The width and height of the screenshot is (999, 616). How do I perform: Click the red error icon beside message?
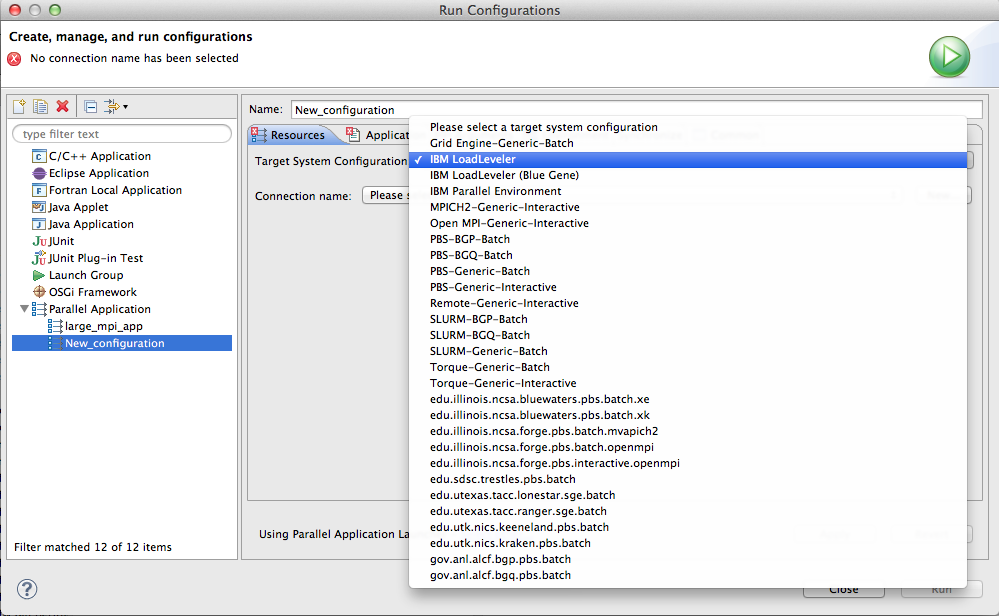coord(14,59)
